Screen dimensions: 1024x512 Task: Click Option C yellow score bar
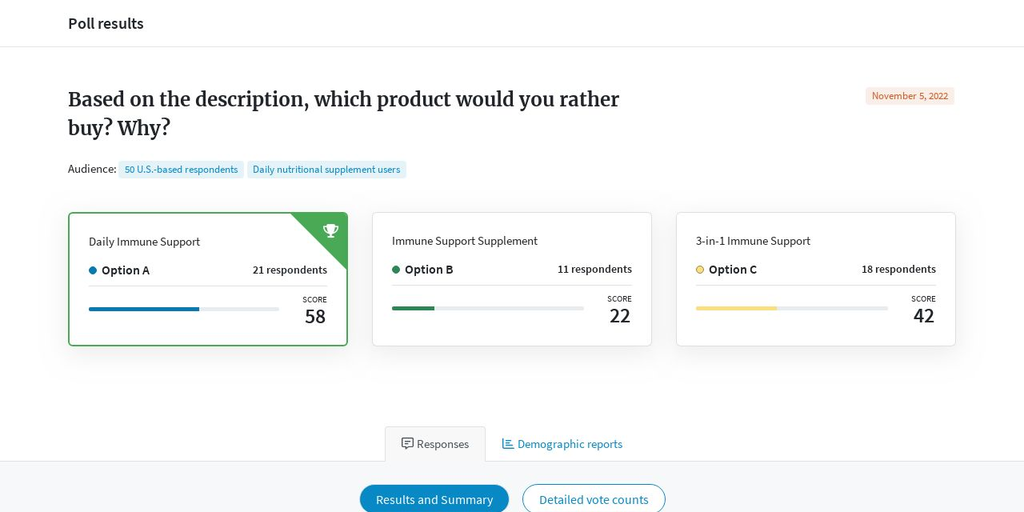point(737,308)
